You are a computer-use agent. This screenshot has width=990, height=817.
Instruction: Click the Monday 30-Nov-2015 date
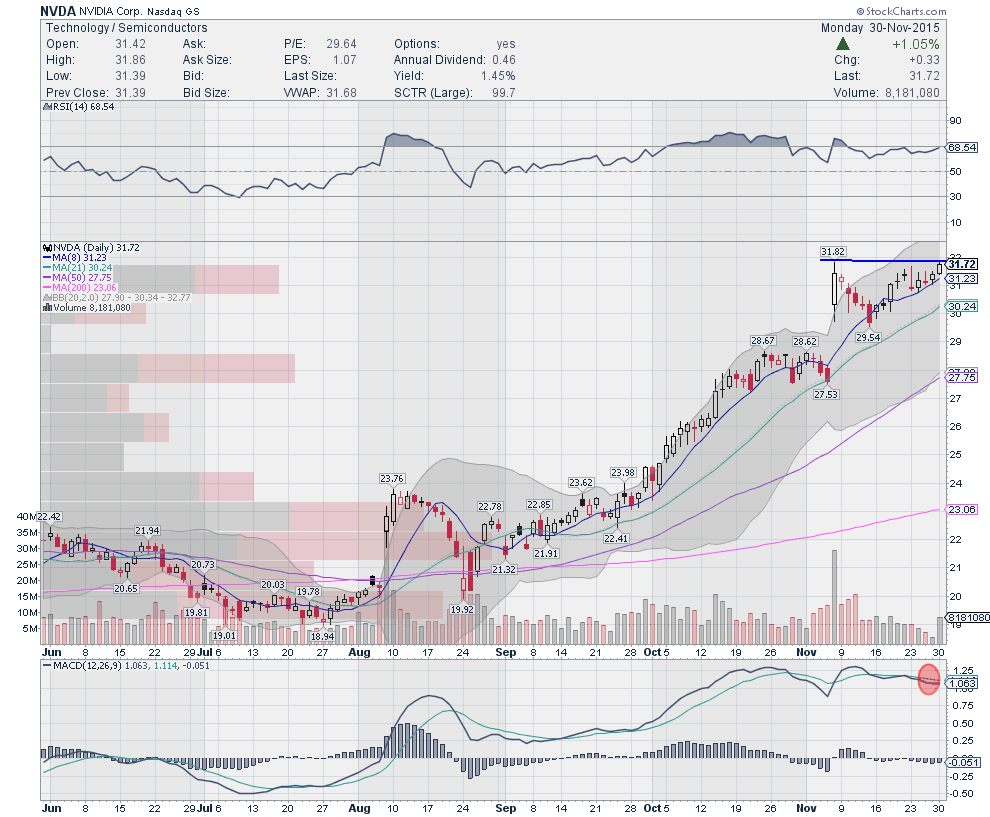tap(880, 28)
